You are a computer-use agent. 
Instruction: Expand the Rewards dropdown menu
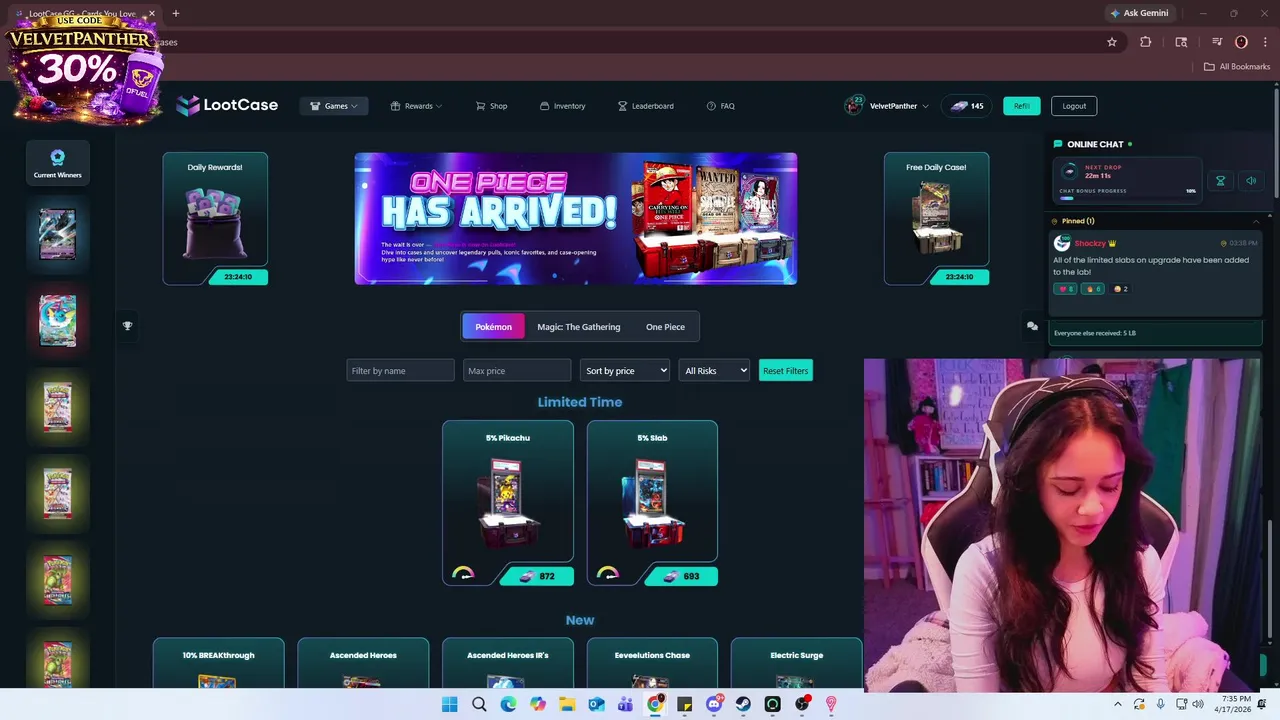[416, 106]
